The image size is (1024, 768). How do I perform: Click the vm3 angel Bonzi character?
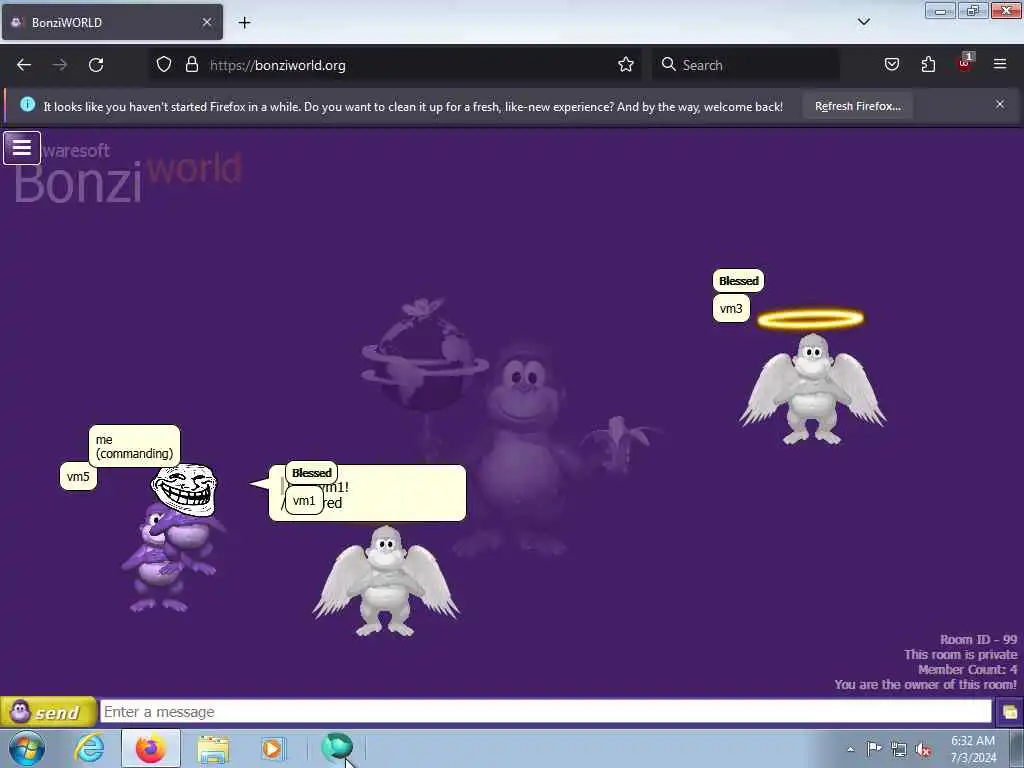tap(812, 389)
